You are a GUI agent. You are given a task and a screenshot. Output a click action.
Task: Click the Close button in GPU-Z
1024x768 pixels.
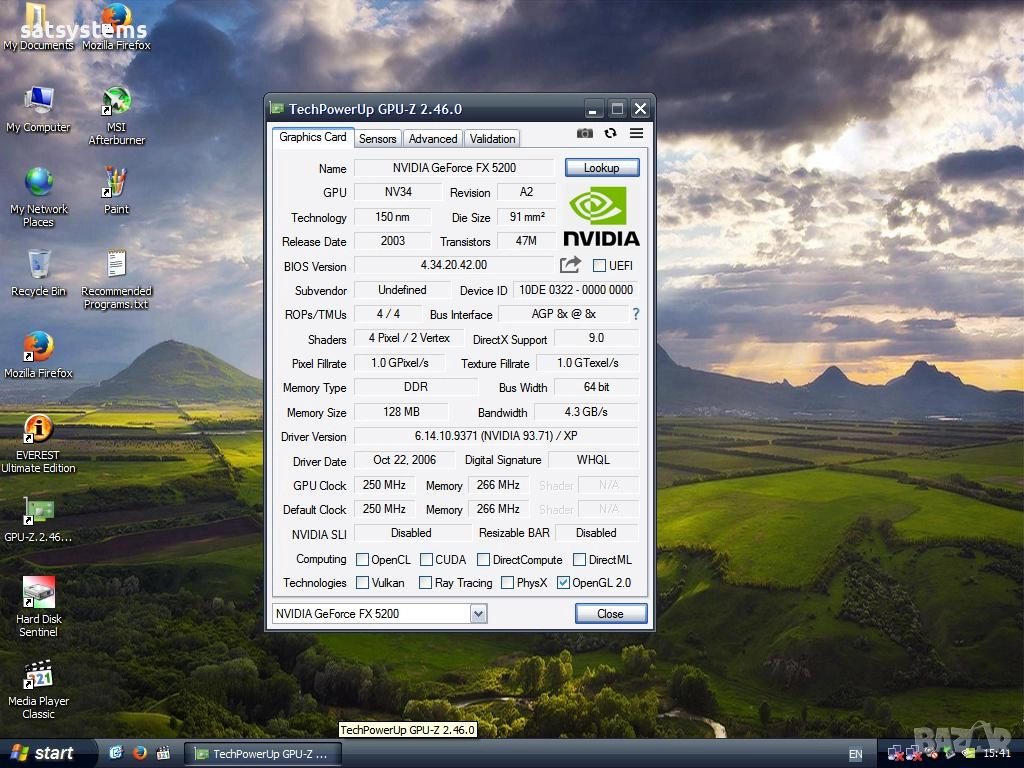click(x=610, y=614)
